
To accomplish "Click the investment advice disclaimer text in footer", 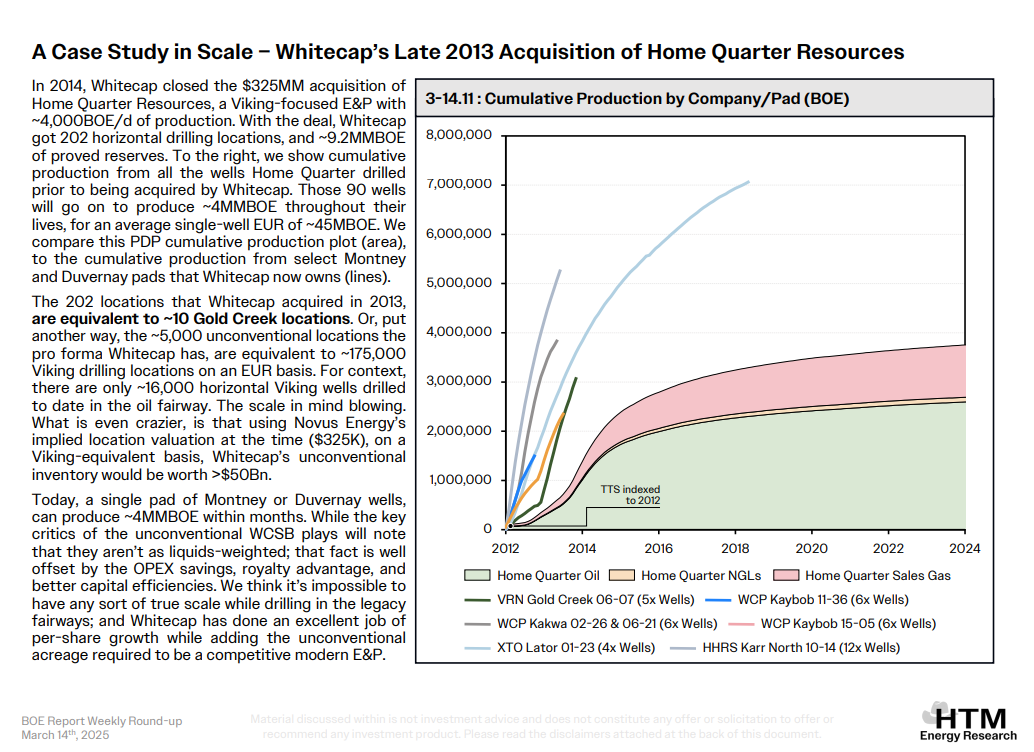I will pos(541,726).
